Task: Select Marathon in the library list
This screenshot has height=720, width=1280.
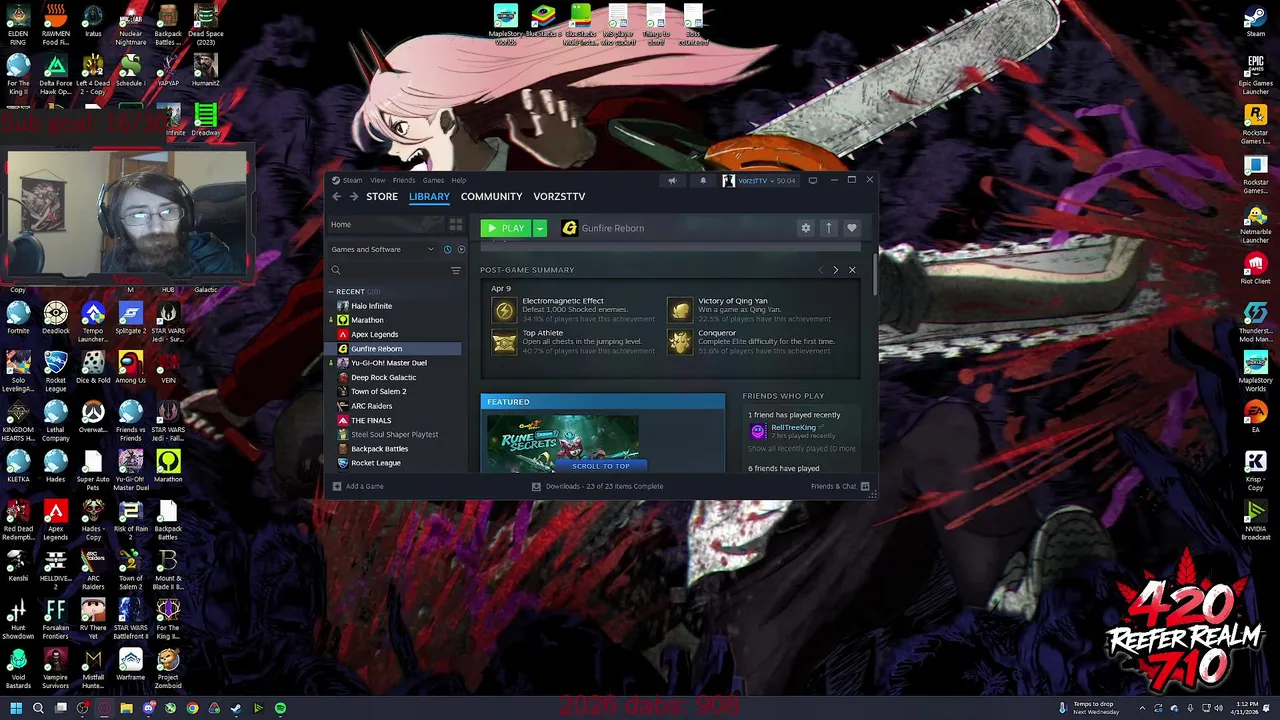Action: pos(394,320)
